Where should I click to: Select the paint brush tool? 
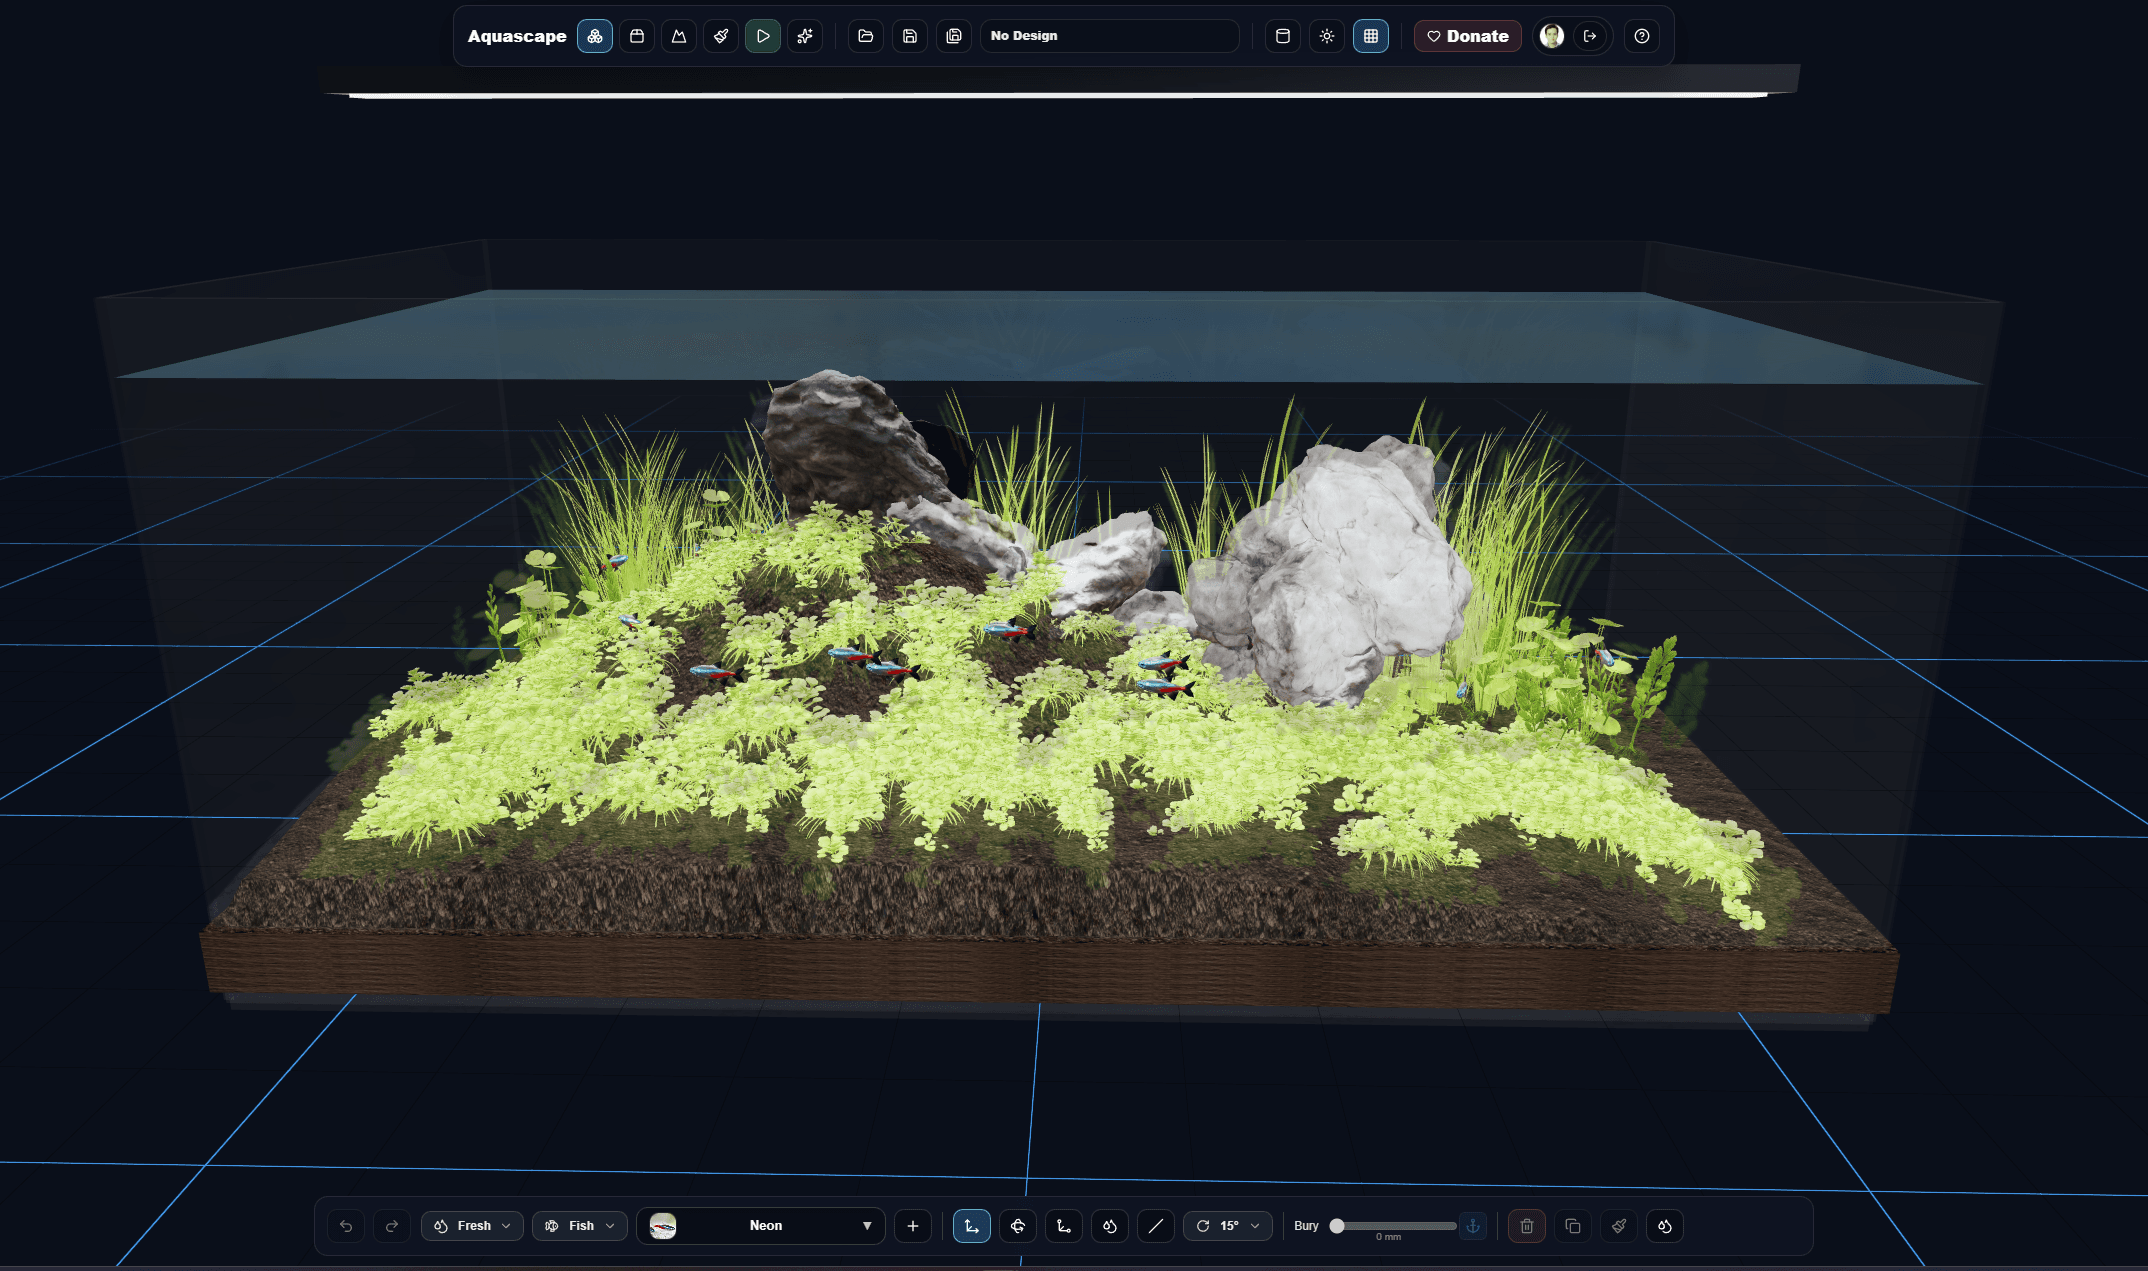[720, 36]
